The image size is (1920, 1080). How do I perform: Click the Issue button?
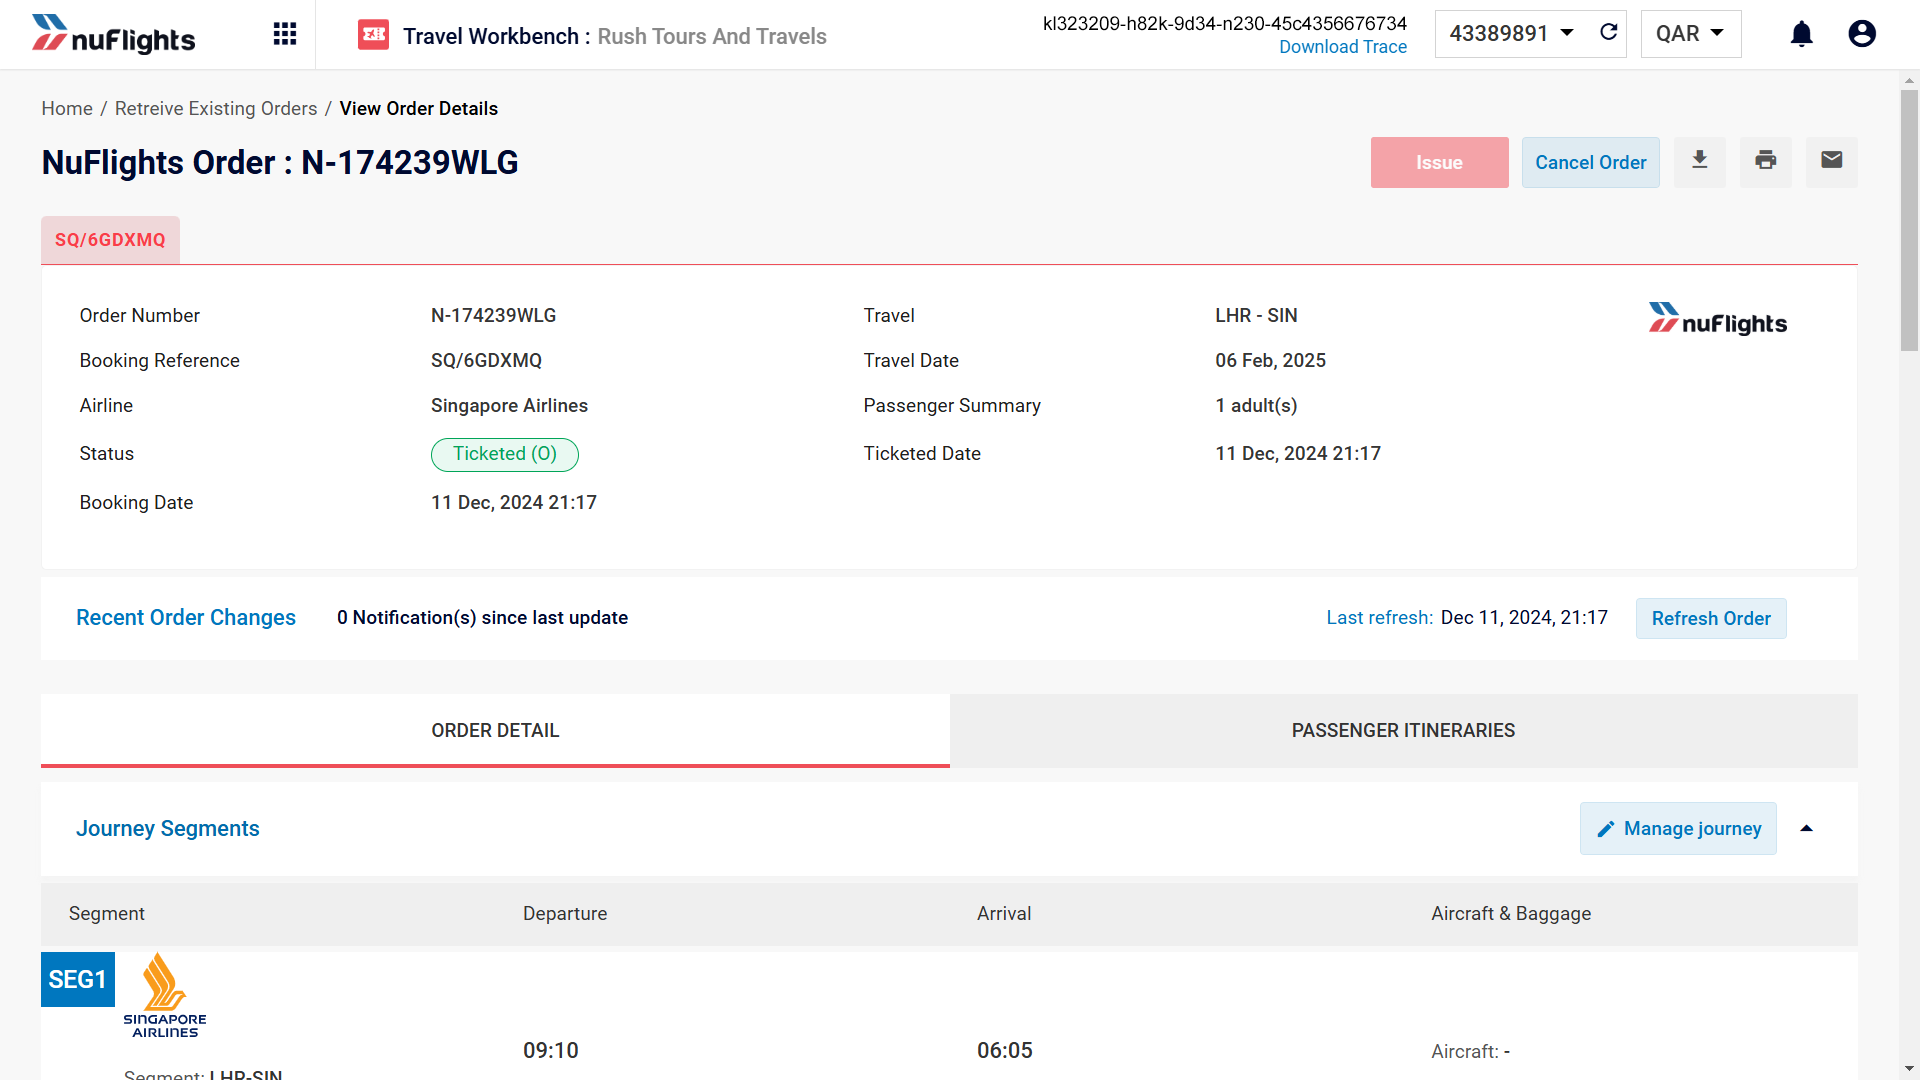pos(1439,162)
